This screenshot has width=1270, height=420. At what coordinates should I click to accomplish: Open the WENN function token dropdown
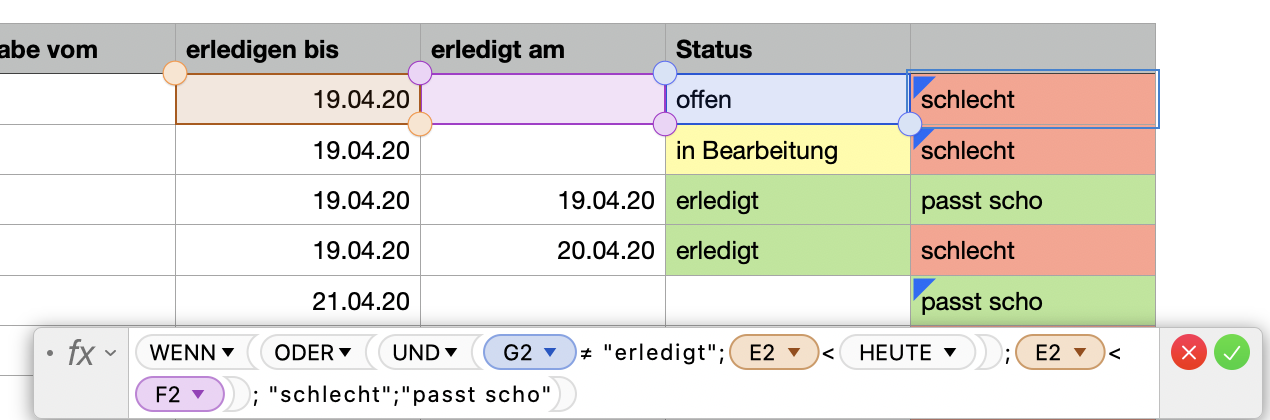click(x=228, y=352)
